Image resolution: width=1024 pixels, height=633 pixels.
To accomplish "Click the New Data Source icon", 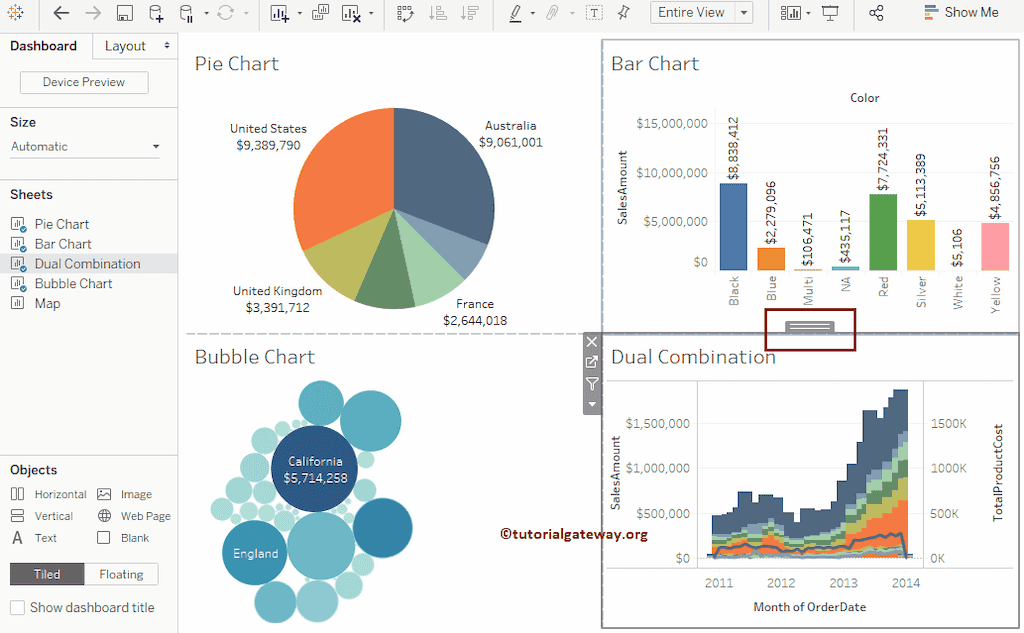I will [x=156, y=13].
